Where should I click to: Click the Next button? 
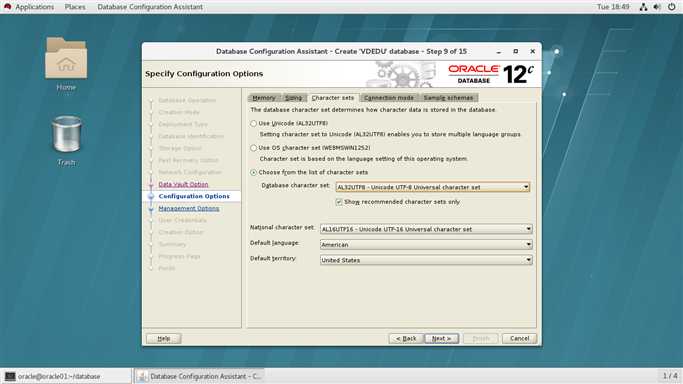[441, 338]
